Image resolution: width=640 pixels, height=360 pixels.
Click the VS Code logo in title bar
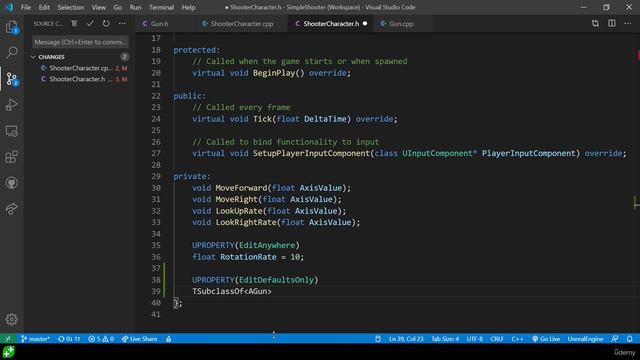9,7
